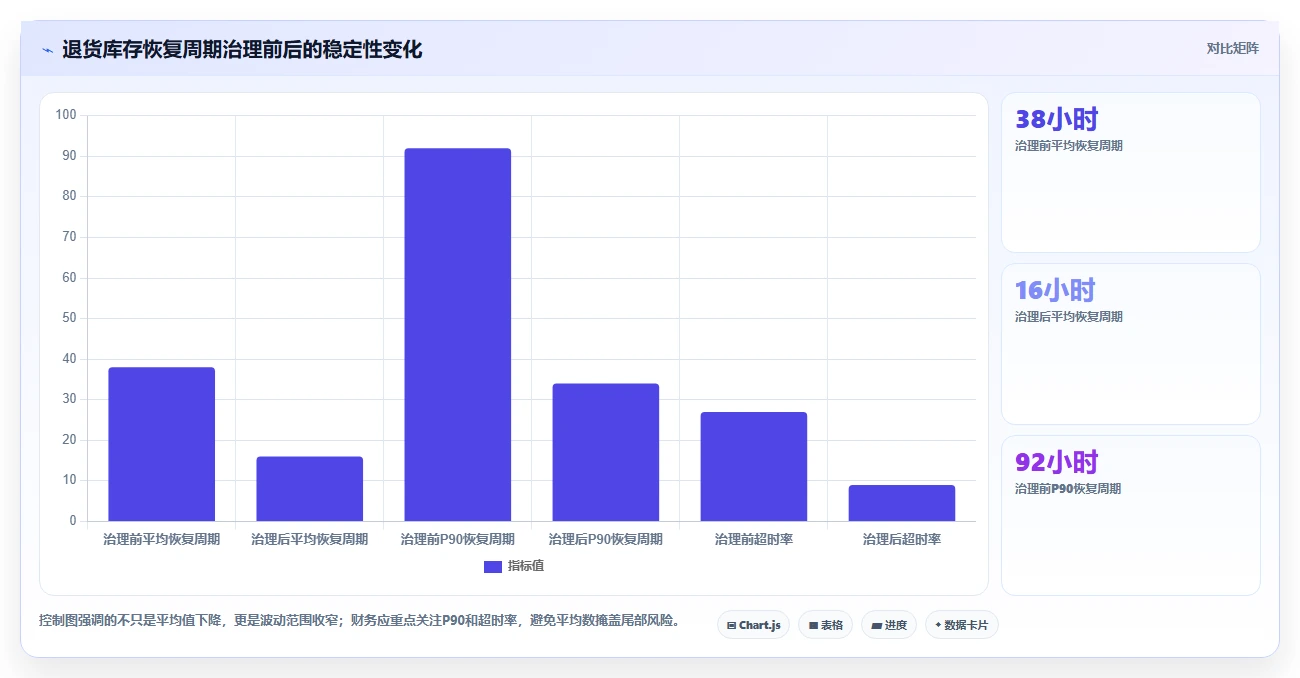Select the 进度 tag chip
1300x678 pixels.
(x=889, y=625)
